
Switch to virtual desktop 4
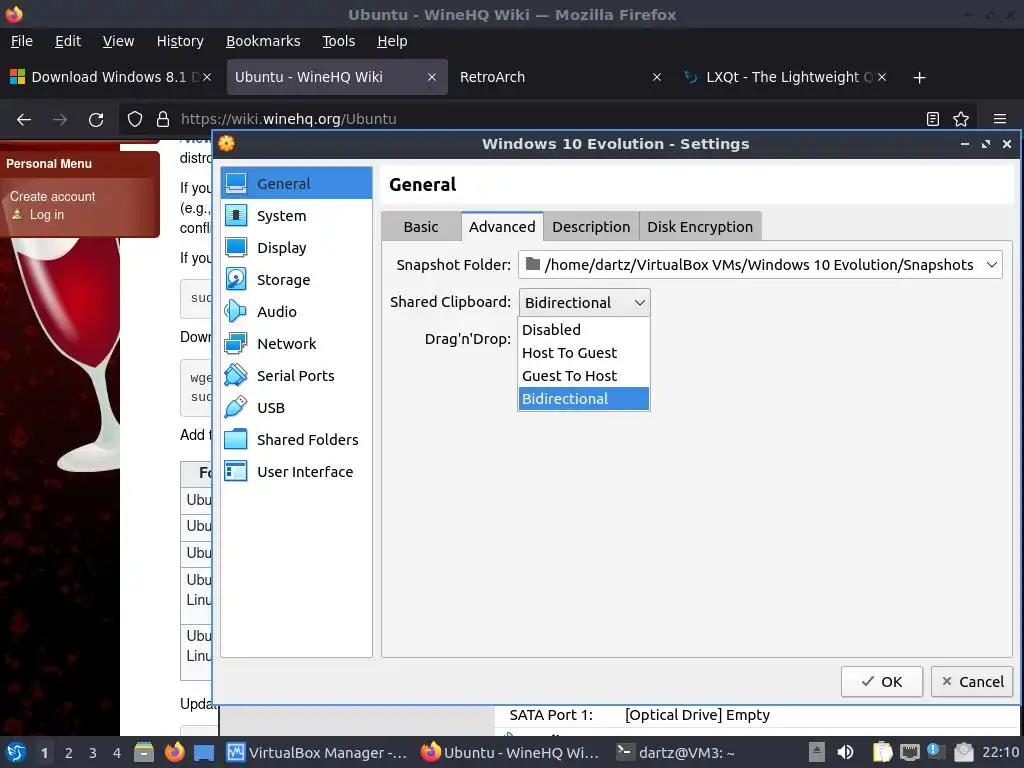pos(116,753)
